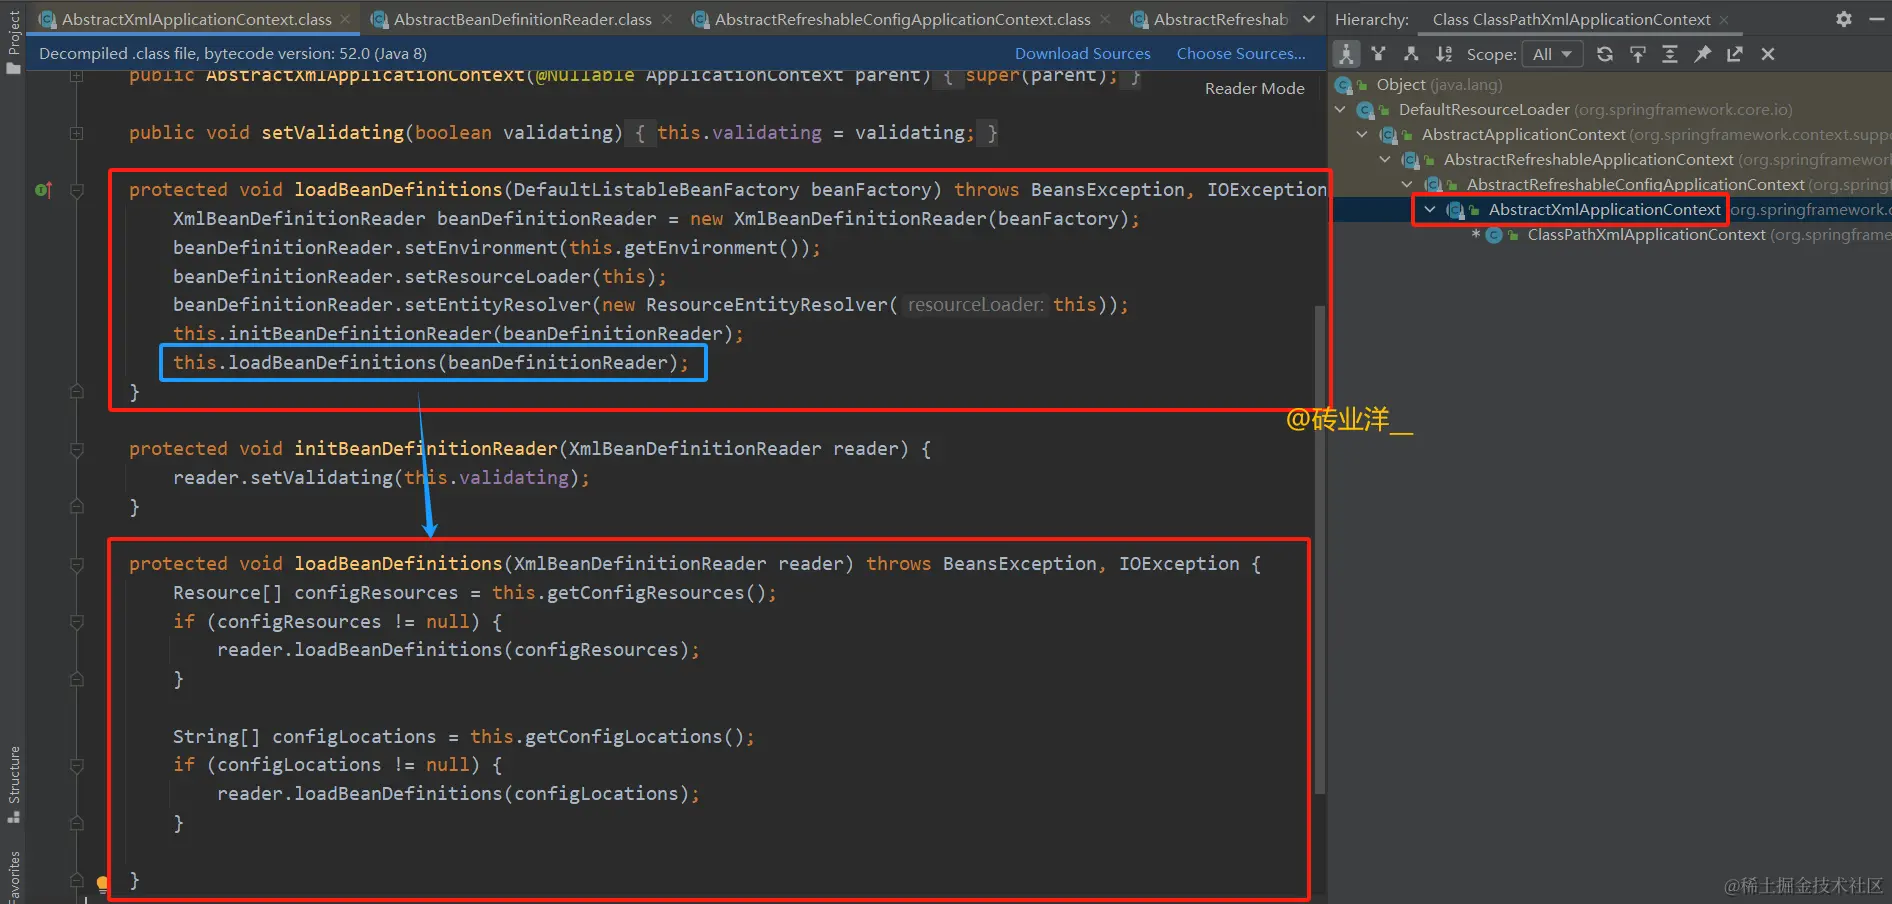
Task: Show class hierarchy view in Hierarchy panel
Action: (1346, 54)
